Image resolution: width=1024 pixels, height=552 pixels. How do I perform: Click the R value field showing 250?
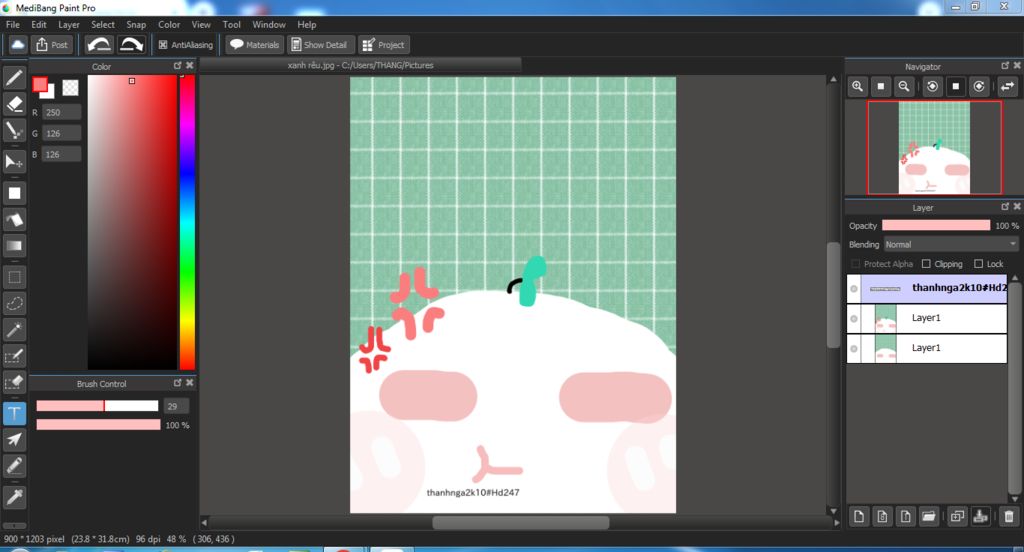(x=61, y=112)
